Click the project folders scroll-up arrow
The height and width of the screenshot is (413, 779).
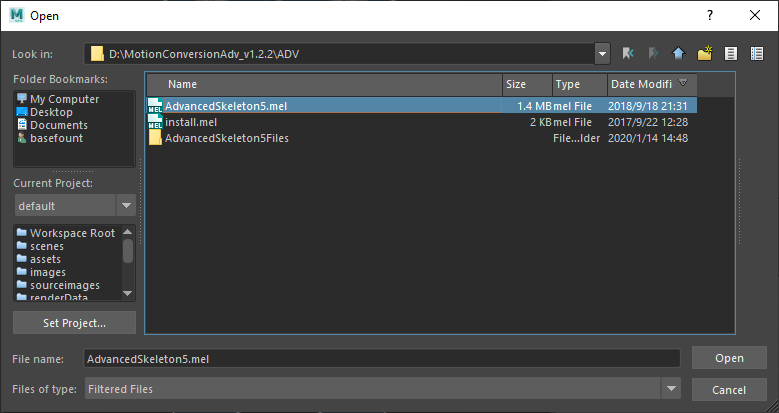128,232
